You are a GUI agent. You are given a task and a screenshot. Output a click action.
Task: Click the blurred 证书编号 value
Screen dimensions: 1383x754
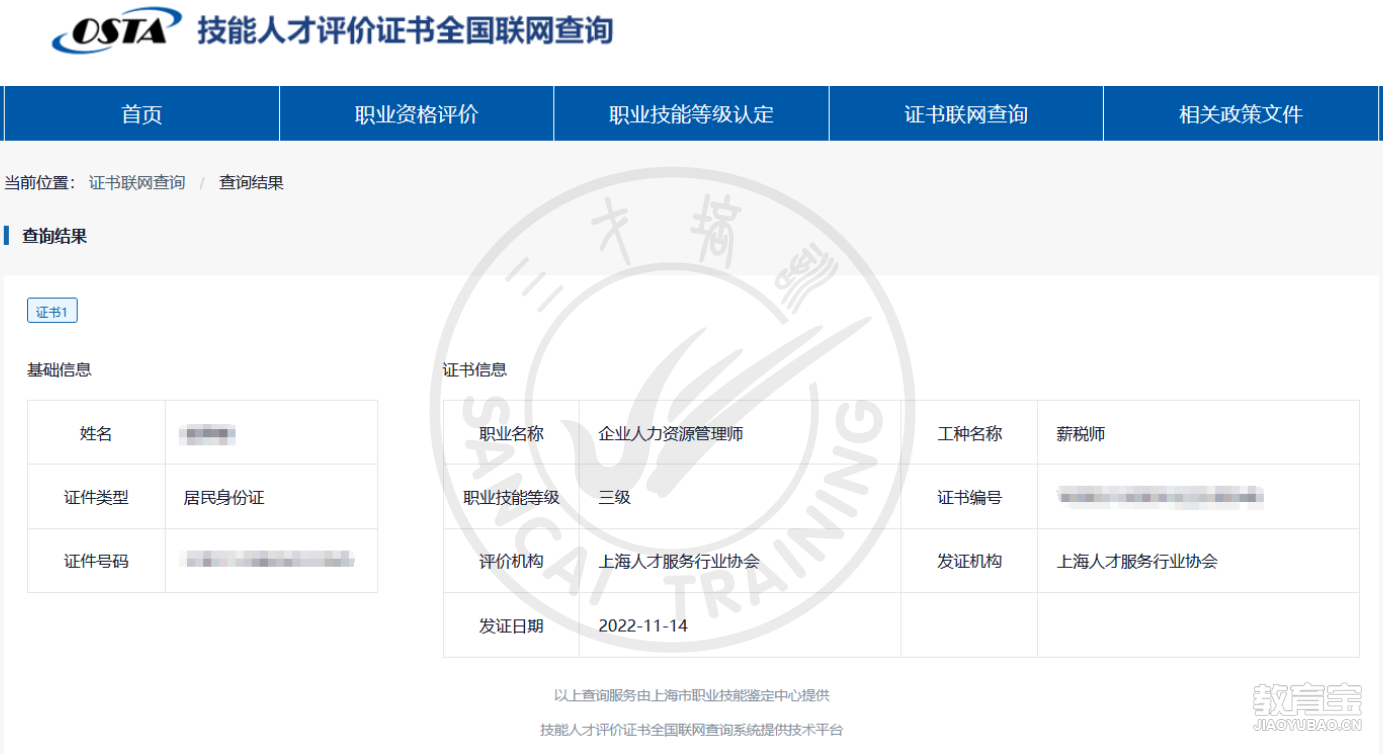click(1160, 496)
